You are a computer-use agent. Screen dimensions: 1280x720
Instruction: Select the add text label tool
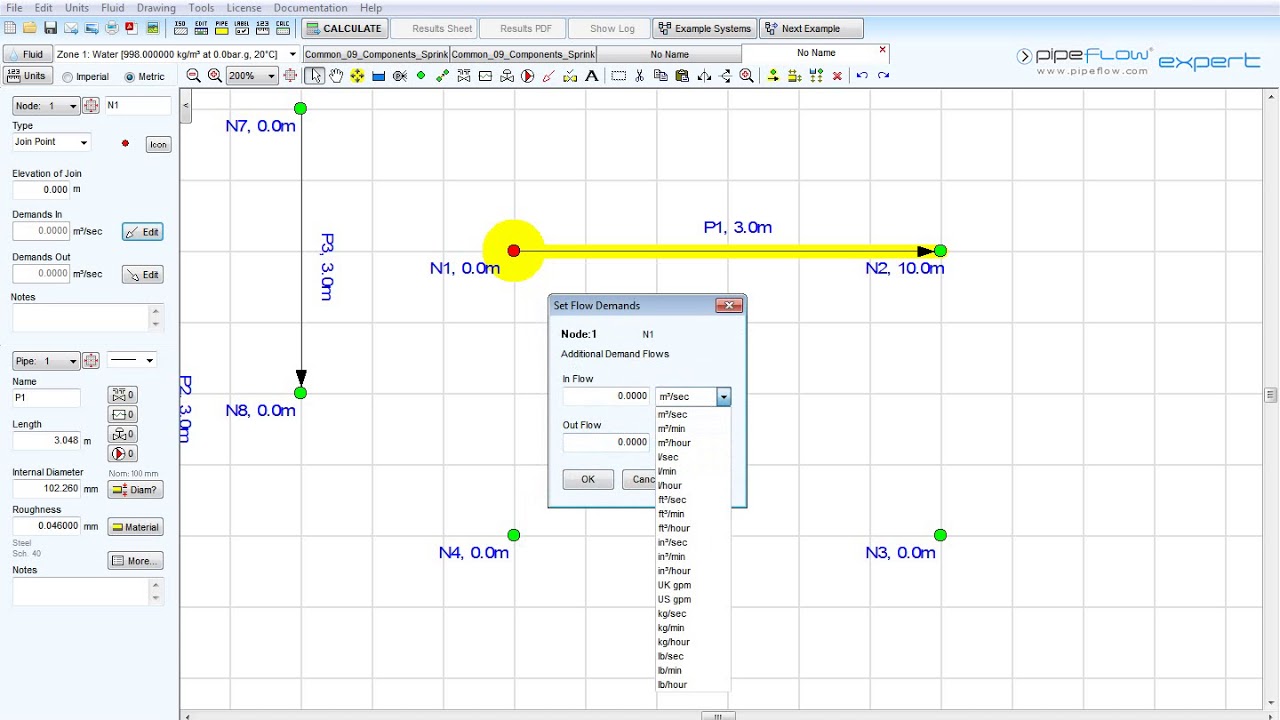591,76
